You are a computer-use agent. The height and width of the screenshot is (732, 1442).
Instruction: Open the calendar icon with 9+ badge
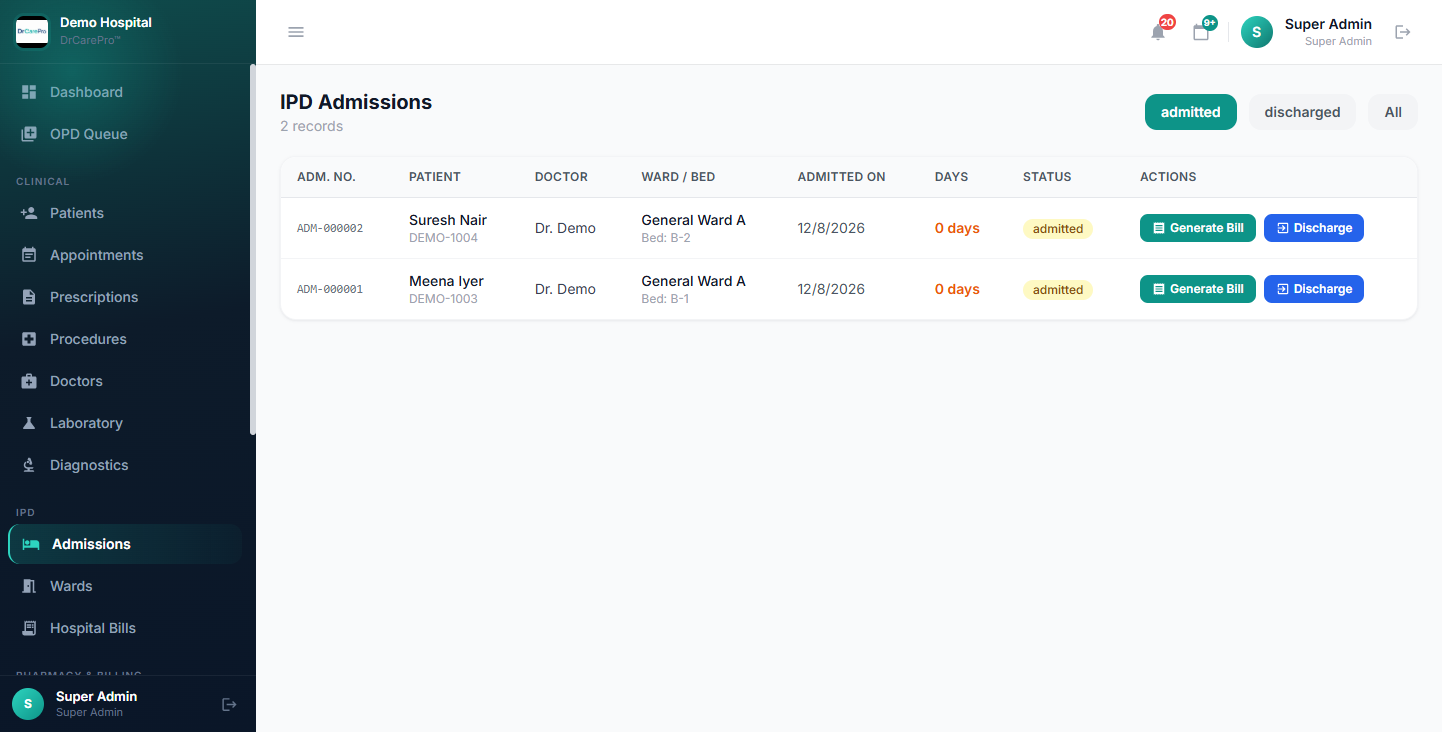point(1201,32)
